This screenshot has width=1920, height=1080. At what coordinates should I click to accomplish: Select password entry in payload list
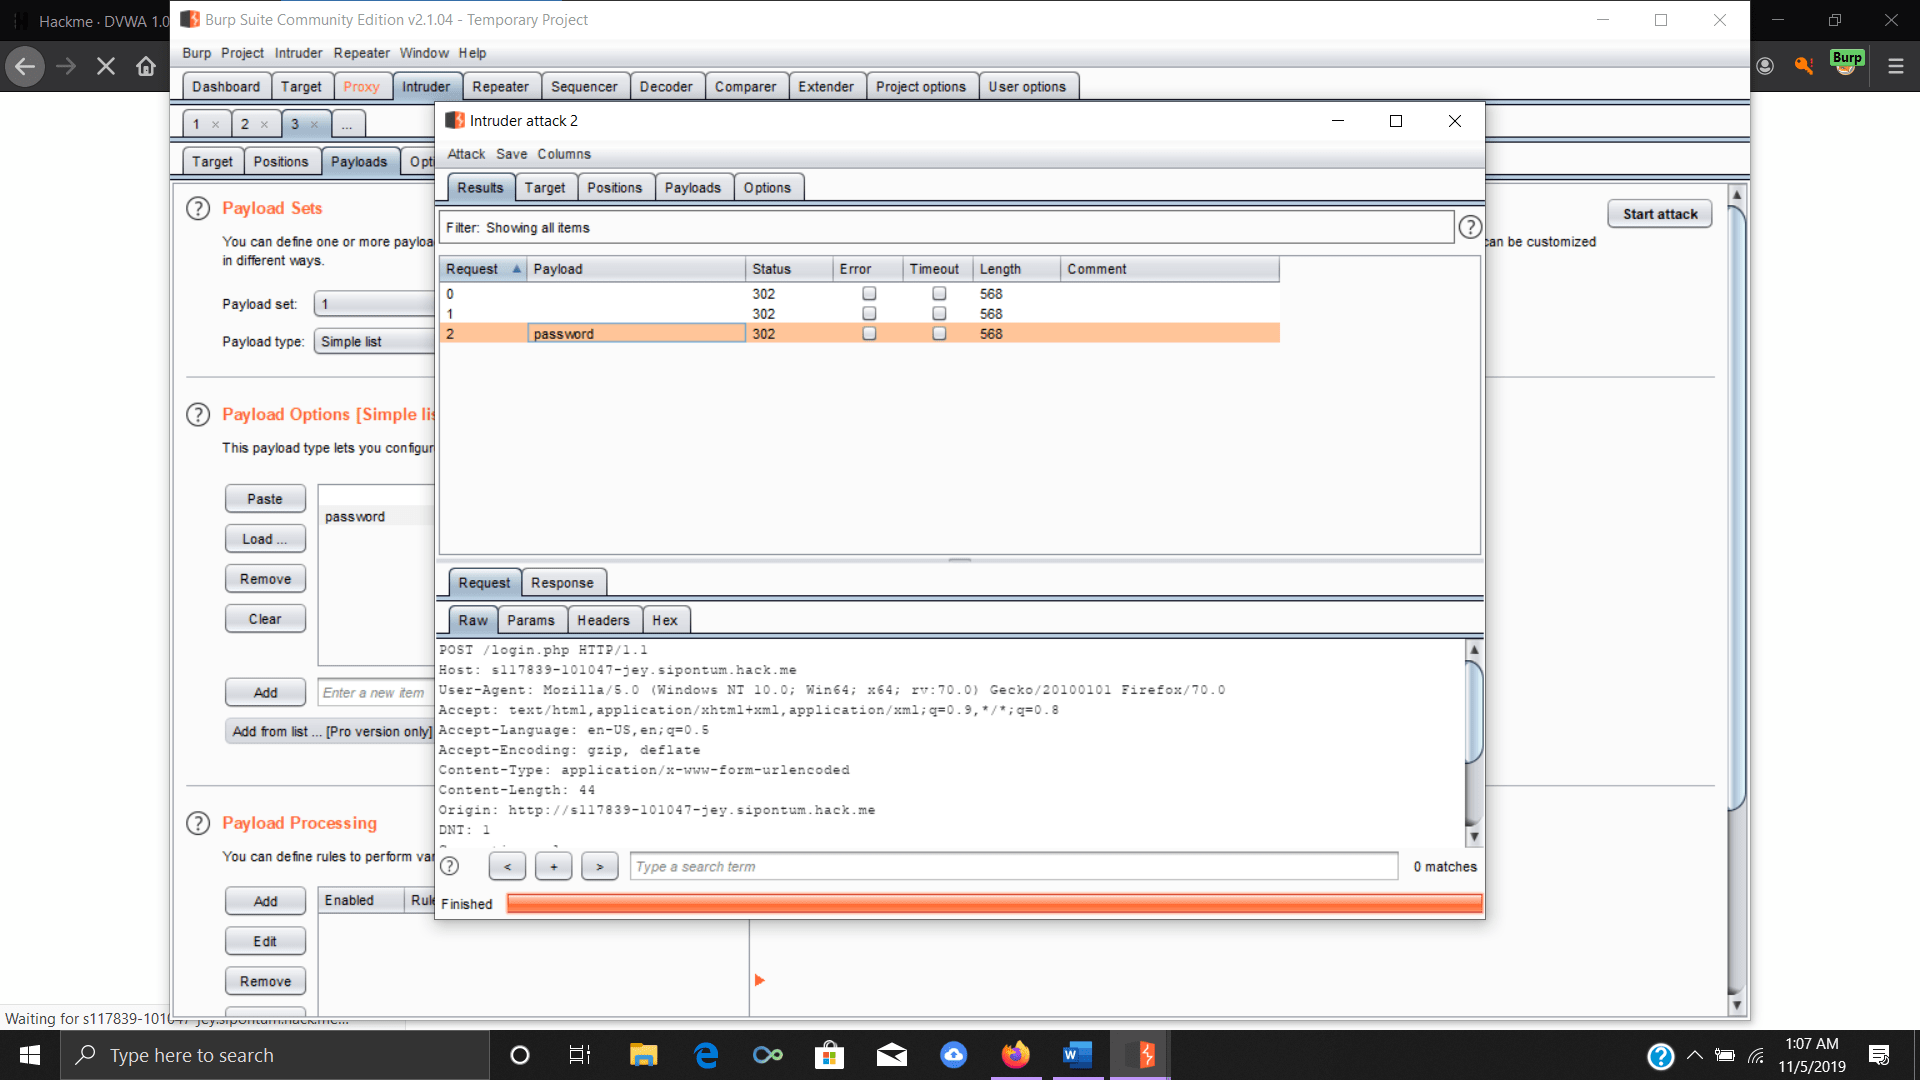pyautogui.click(x=377, y=517)
